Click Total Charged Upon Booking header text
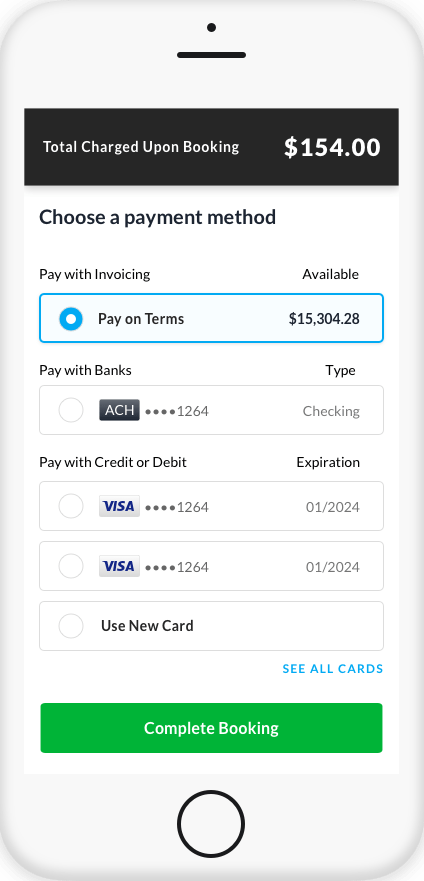424x881 pixels. click(141, 147)
